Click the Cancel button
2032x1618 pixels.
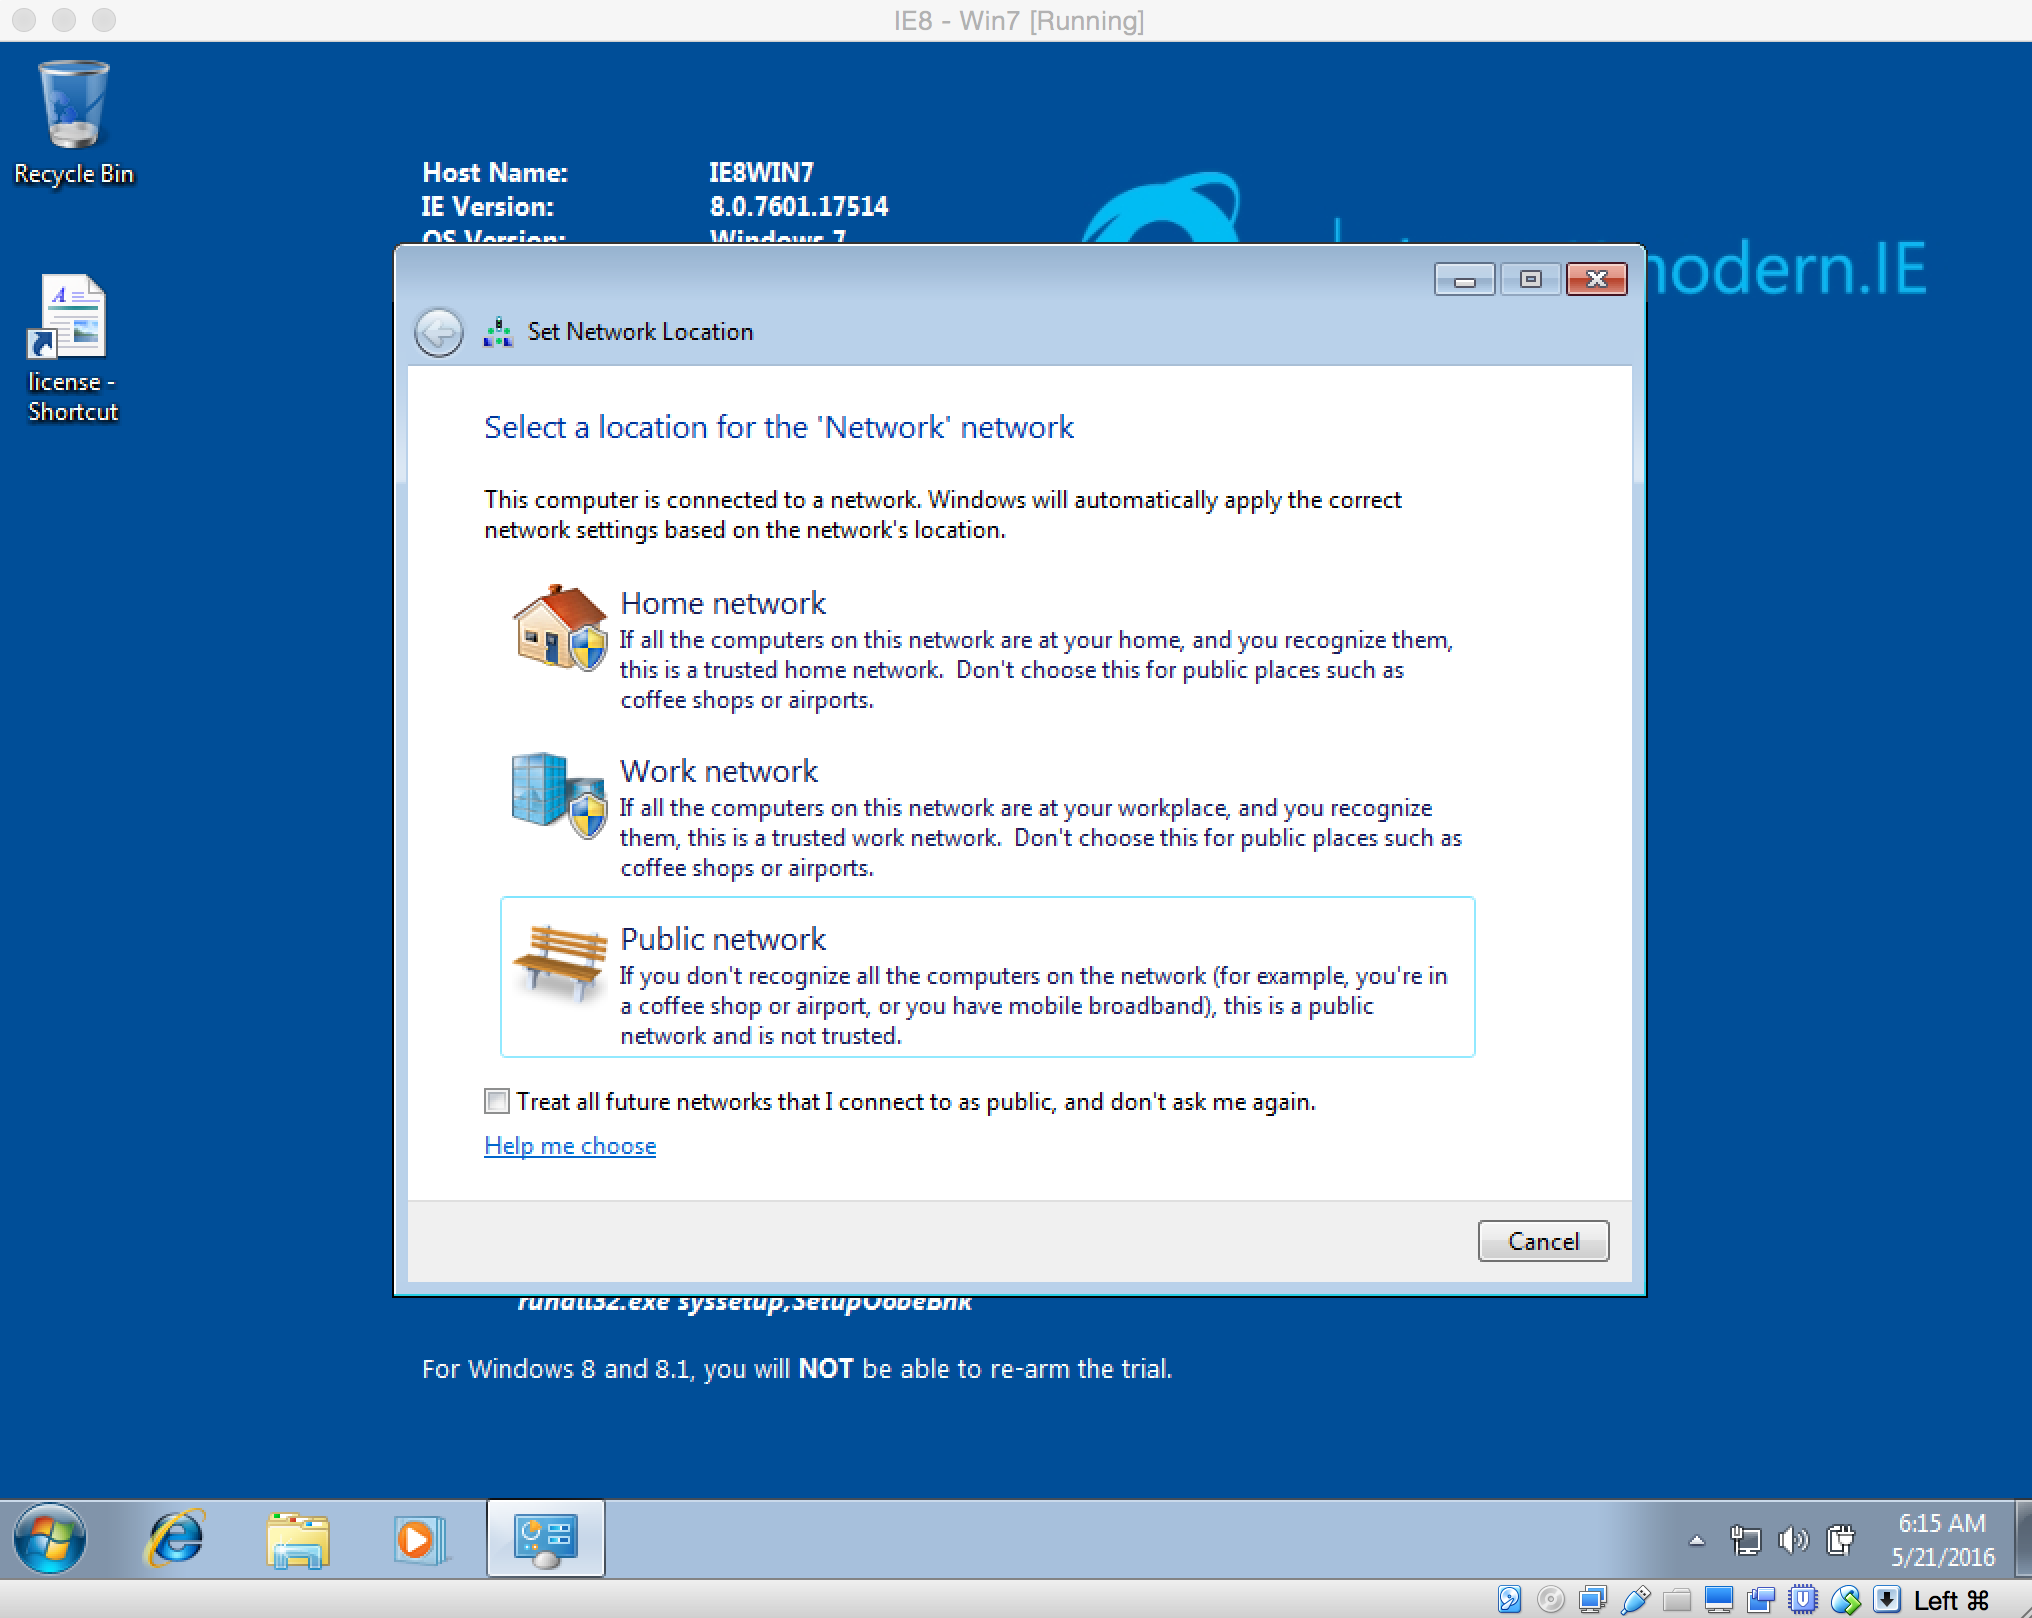tap(1540, 1242)
